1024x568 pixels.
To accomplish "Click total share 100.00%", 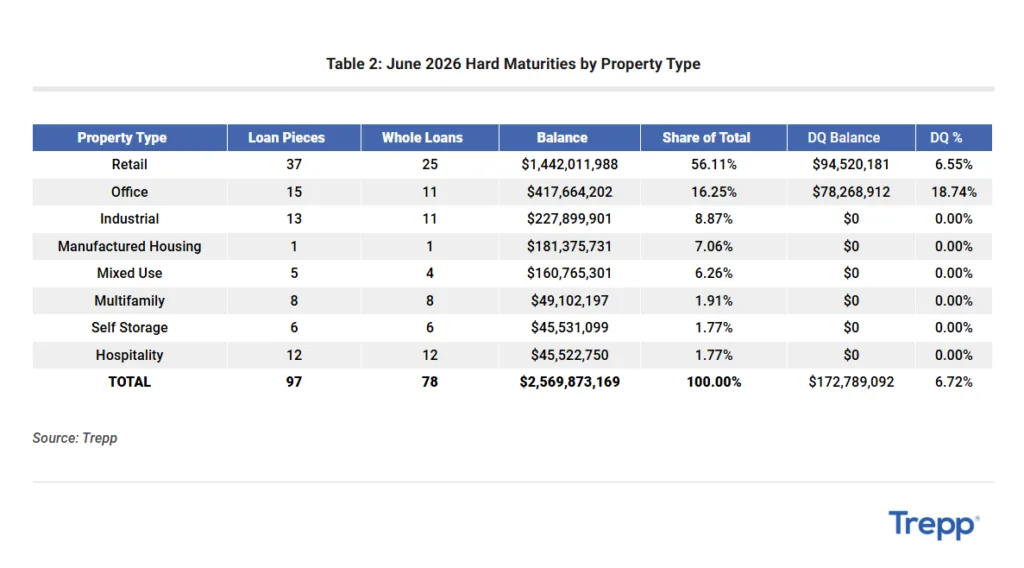I will pyautogui.click(x=714, y=382).
